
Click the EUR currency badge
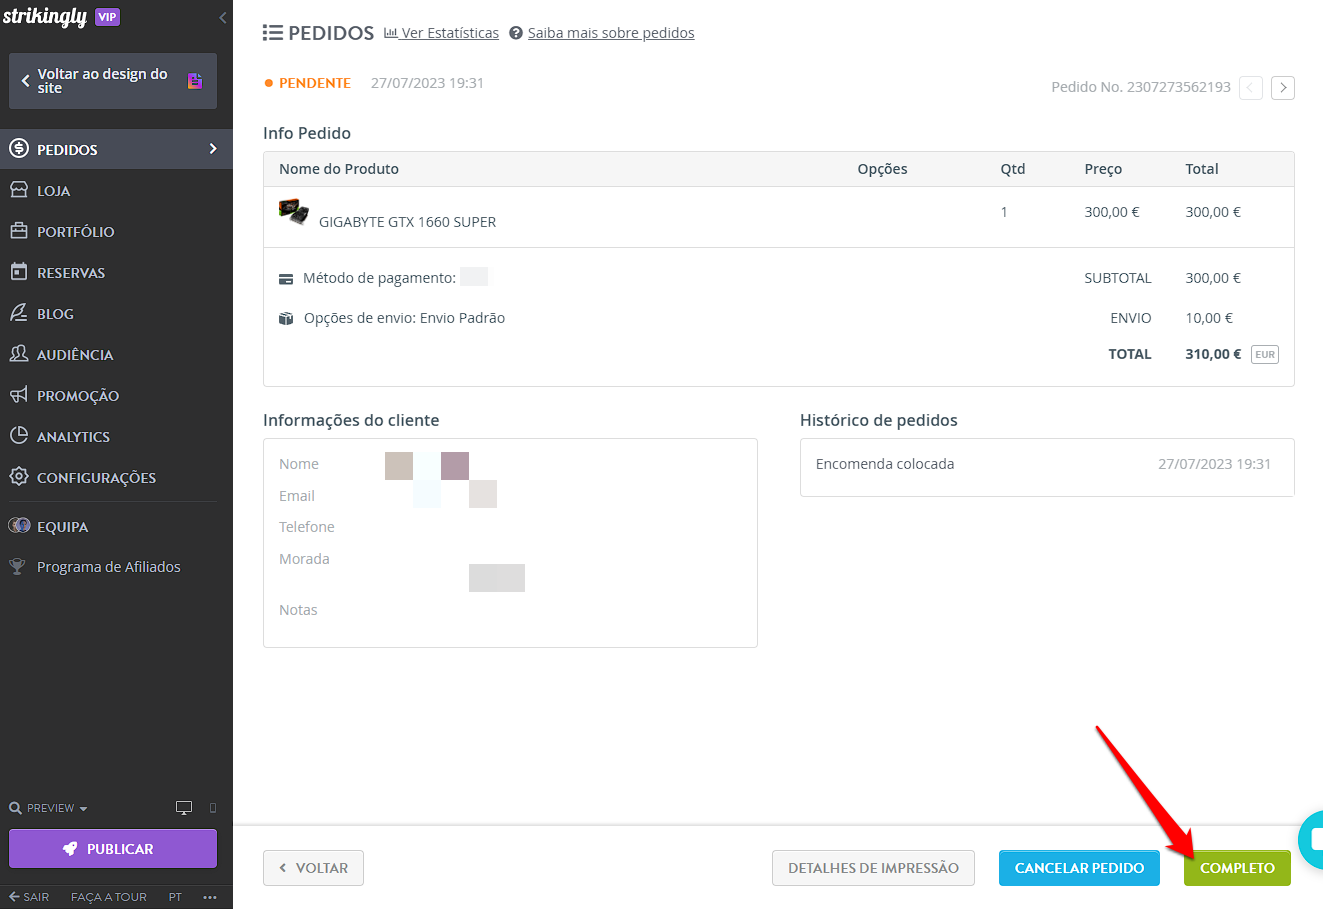1265,354
